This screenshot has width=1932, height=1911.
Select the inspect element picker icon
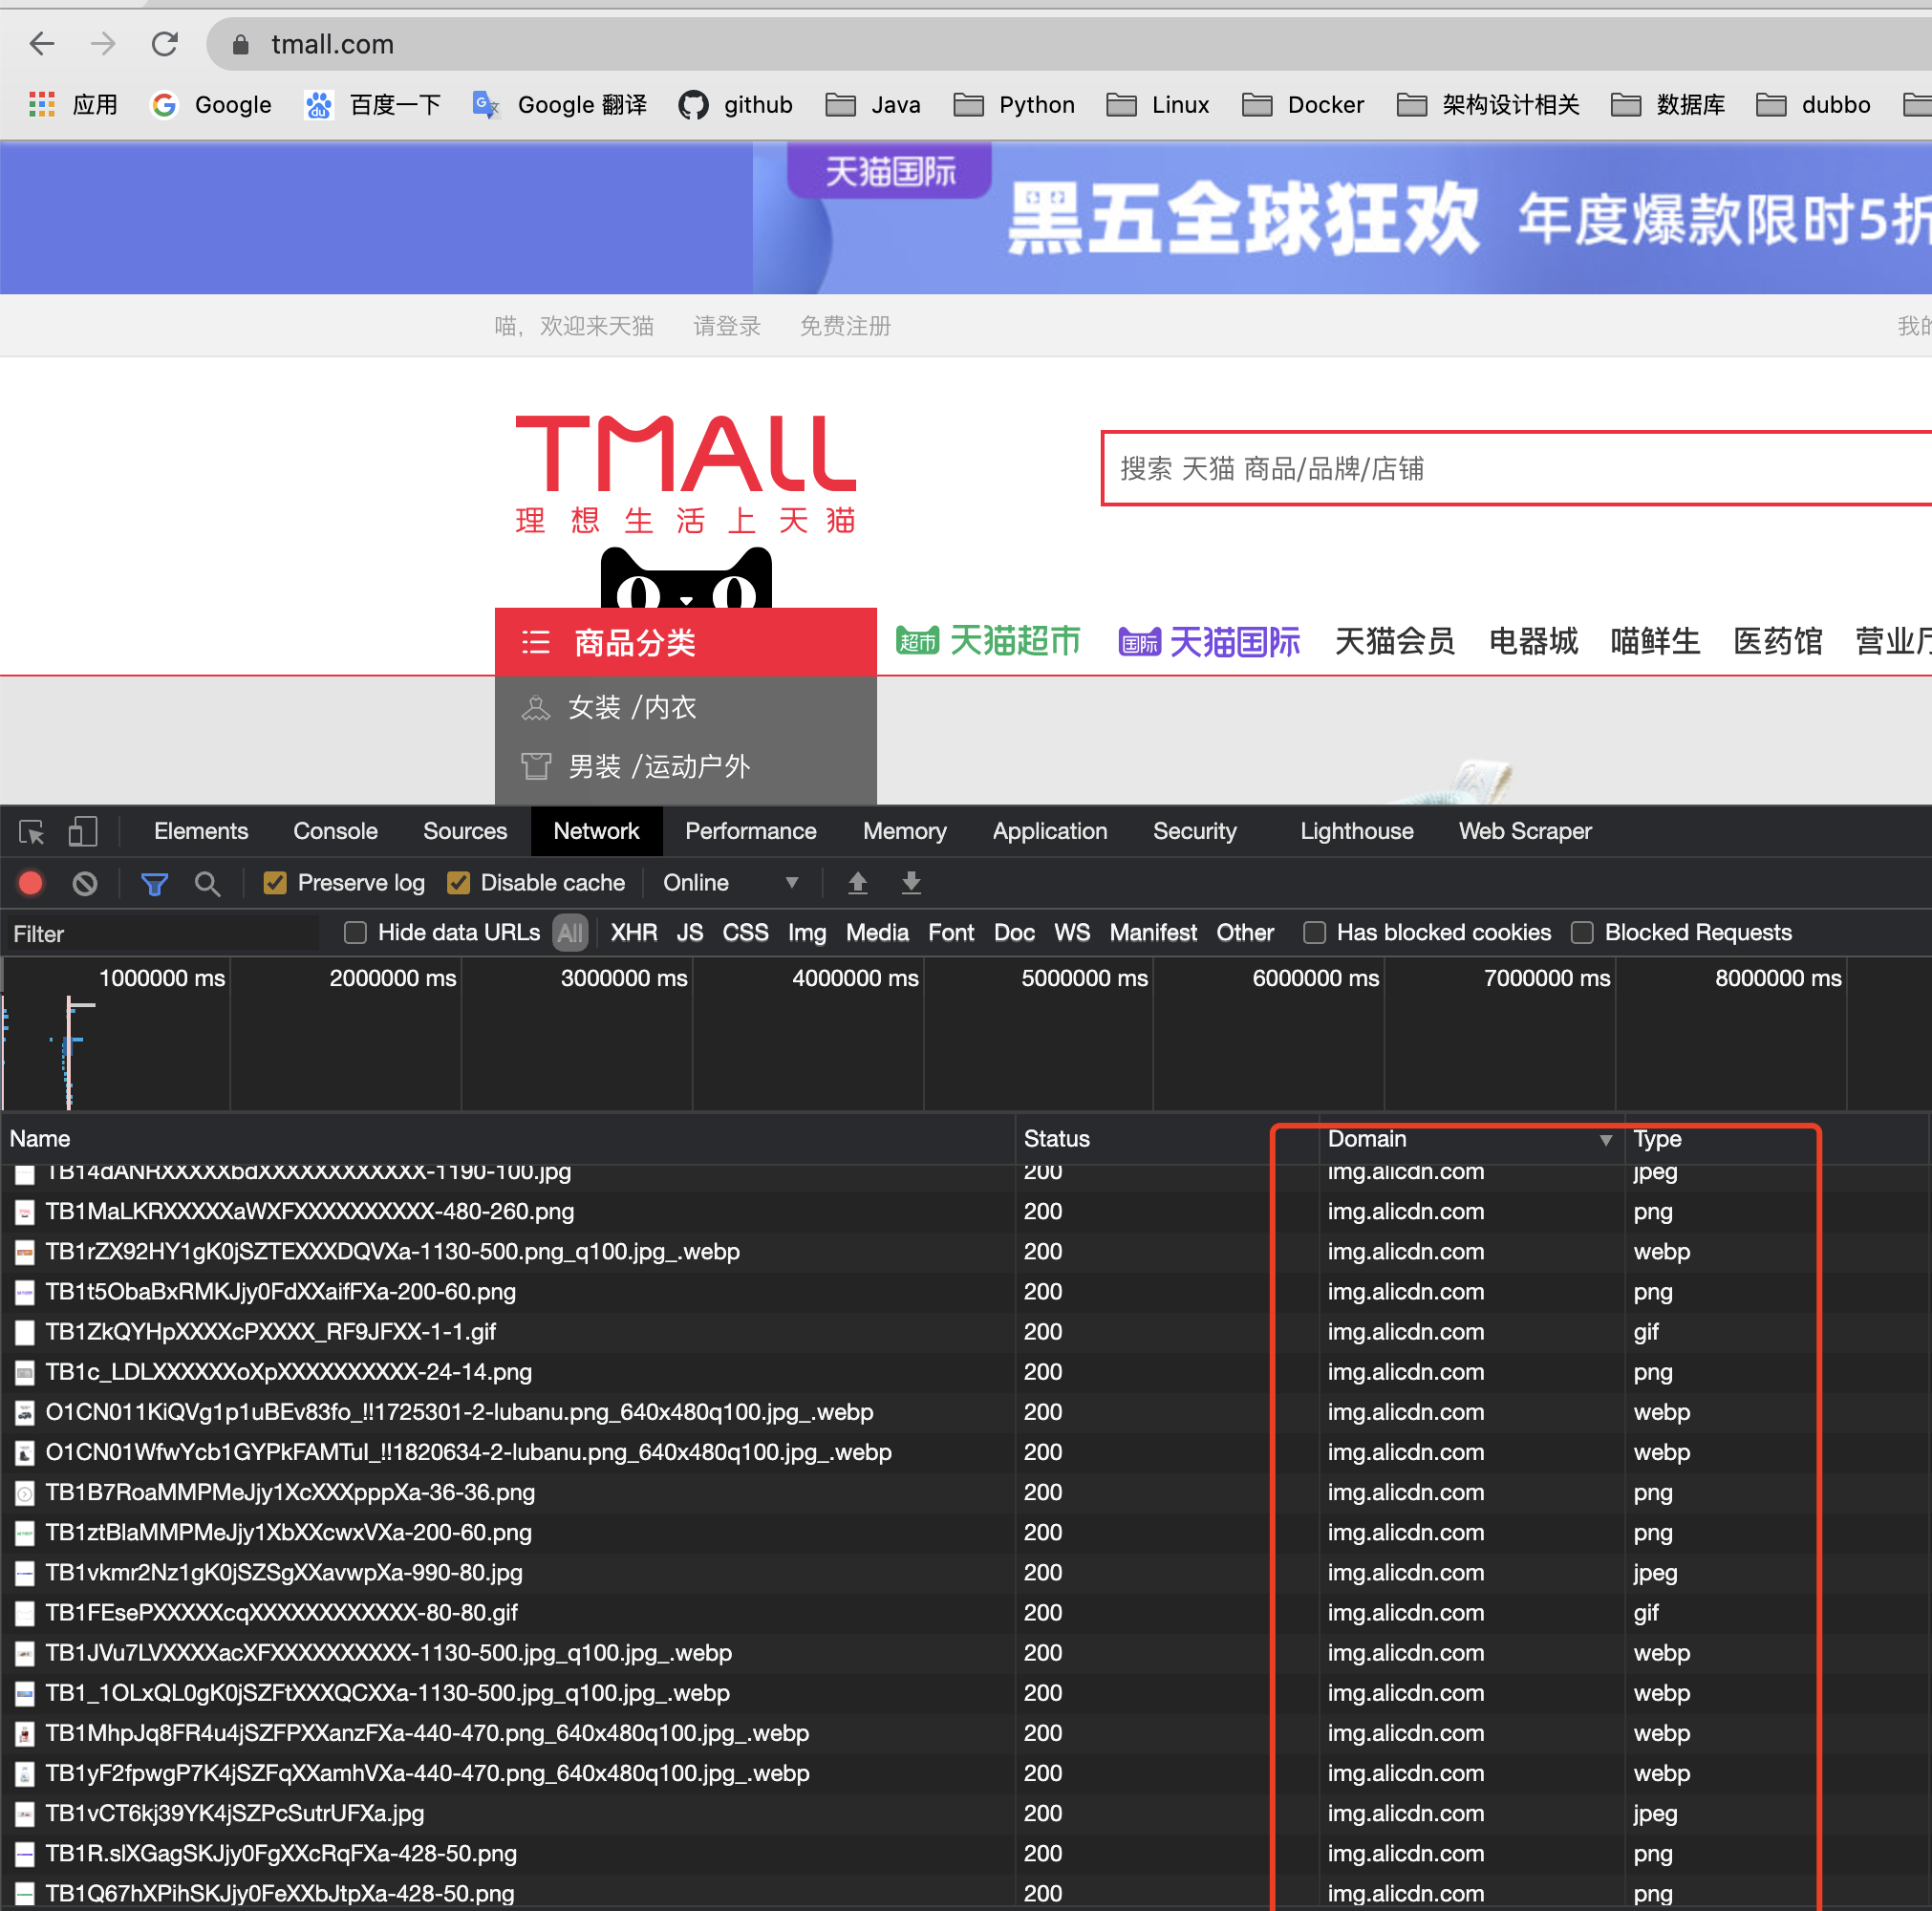(x=31, y=832)
